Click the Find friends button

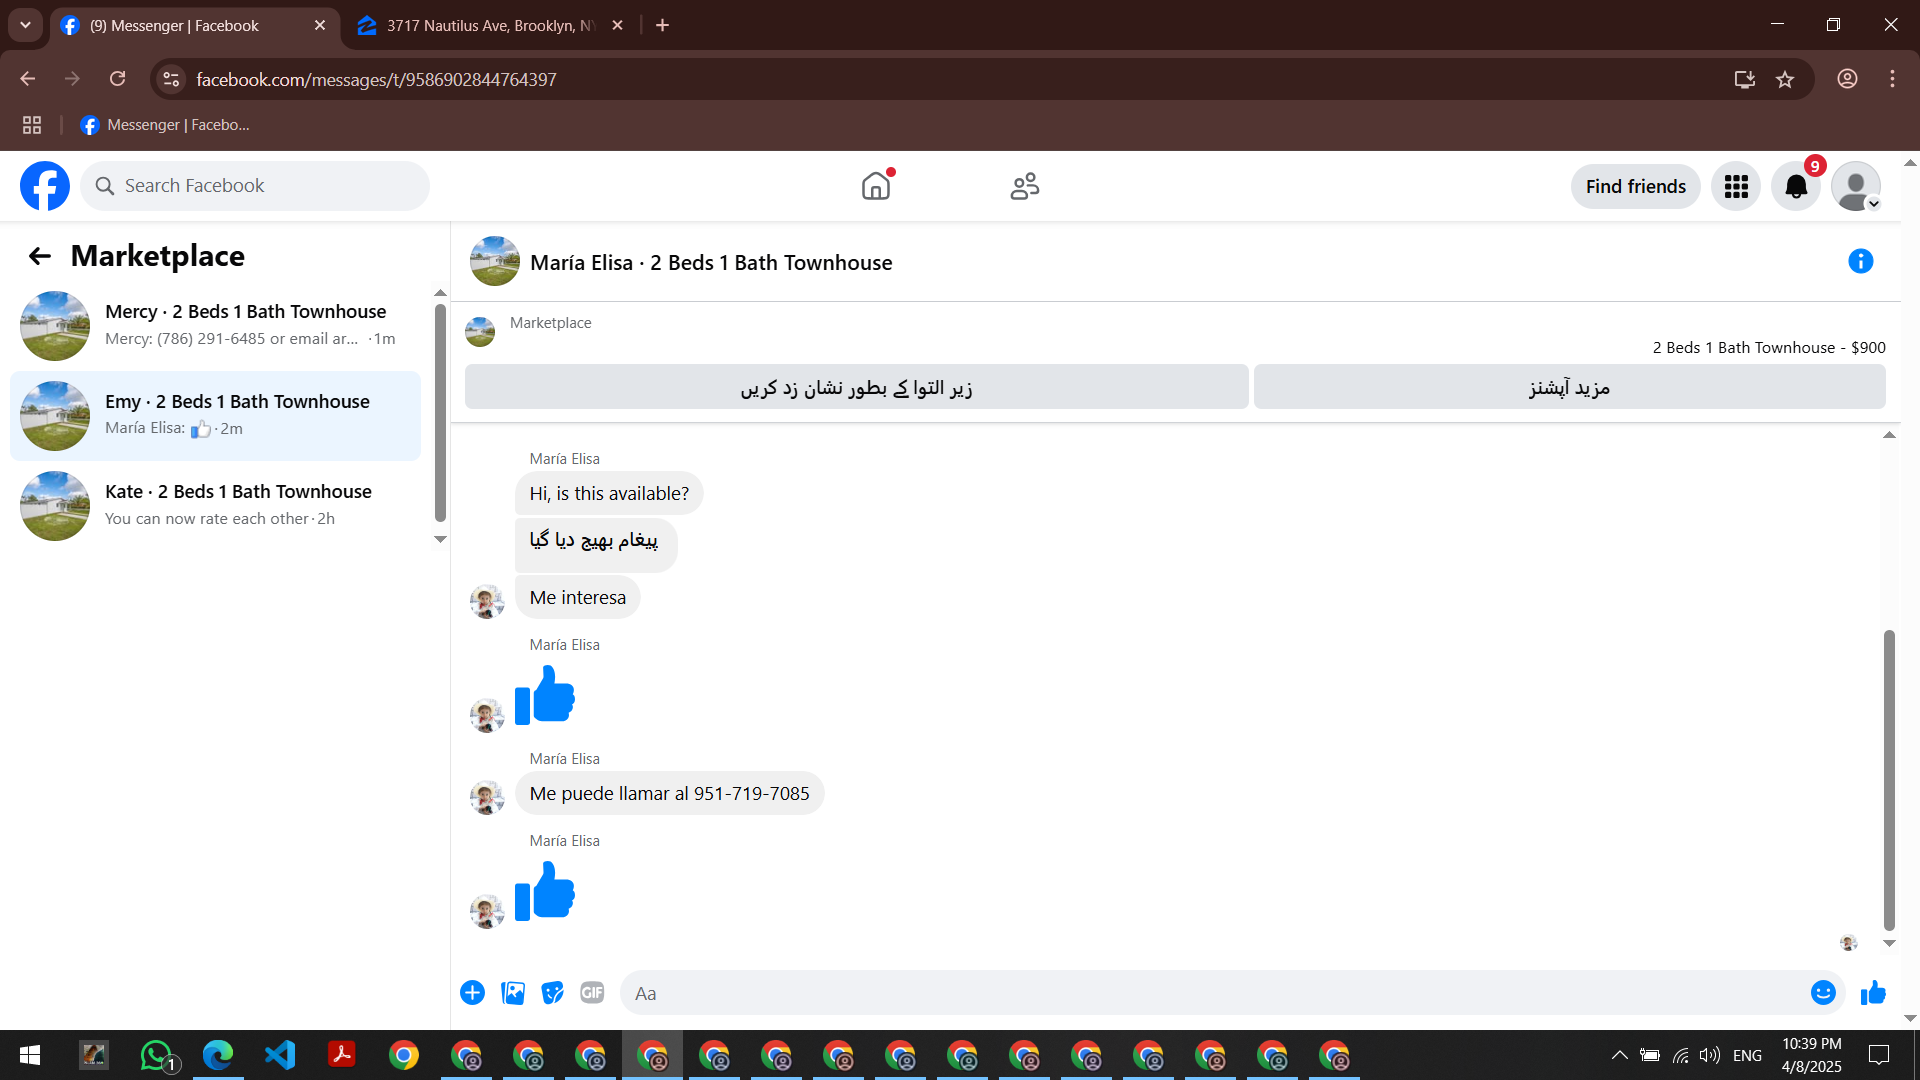[x=1635, y=187]
